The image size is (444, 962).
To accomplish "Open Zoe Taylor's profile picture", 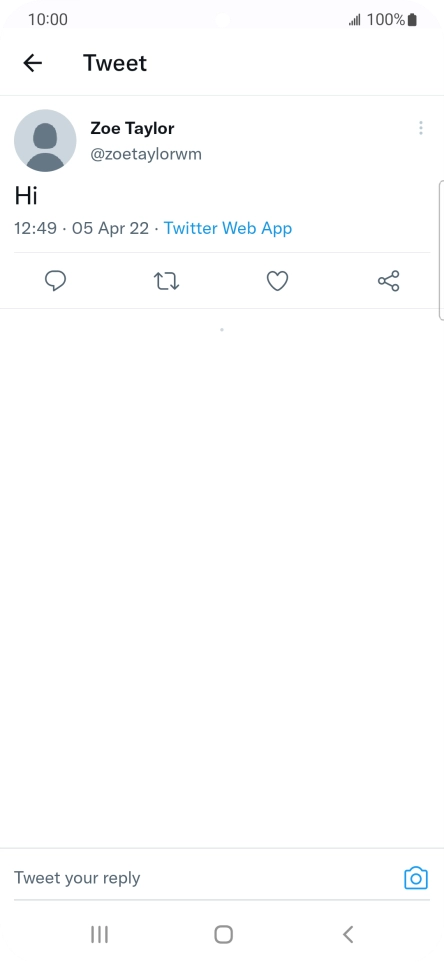I will (x=45, y=140).
